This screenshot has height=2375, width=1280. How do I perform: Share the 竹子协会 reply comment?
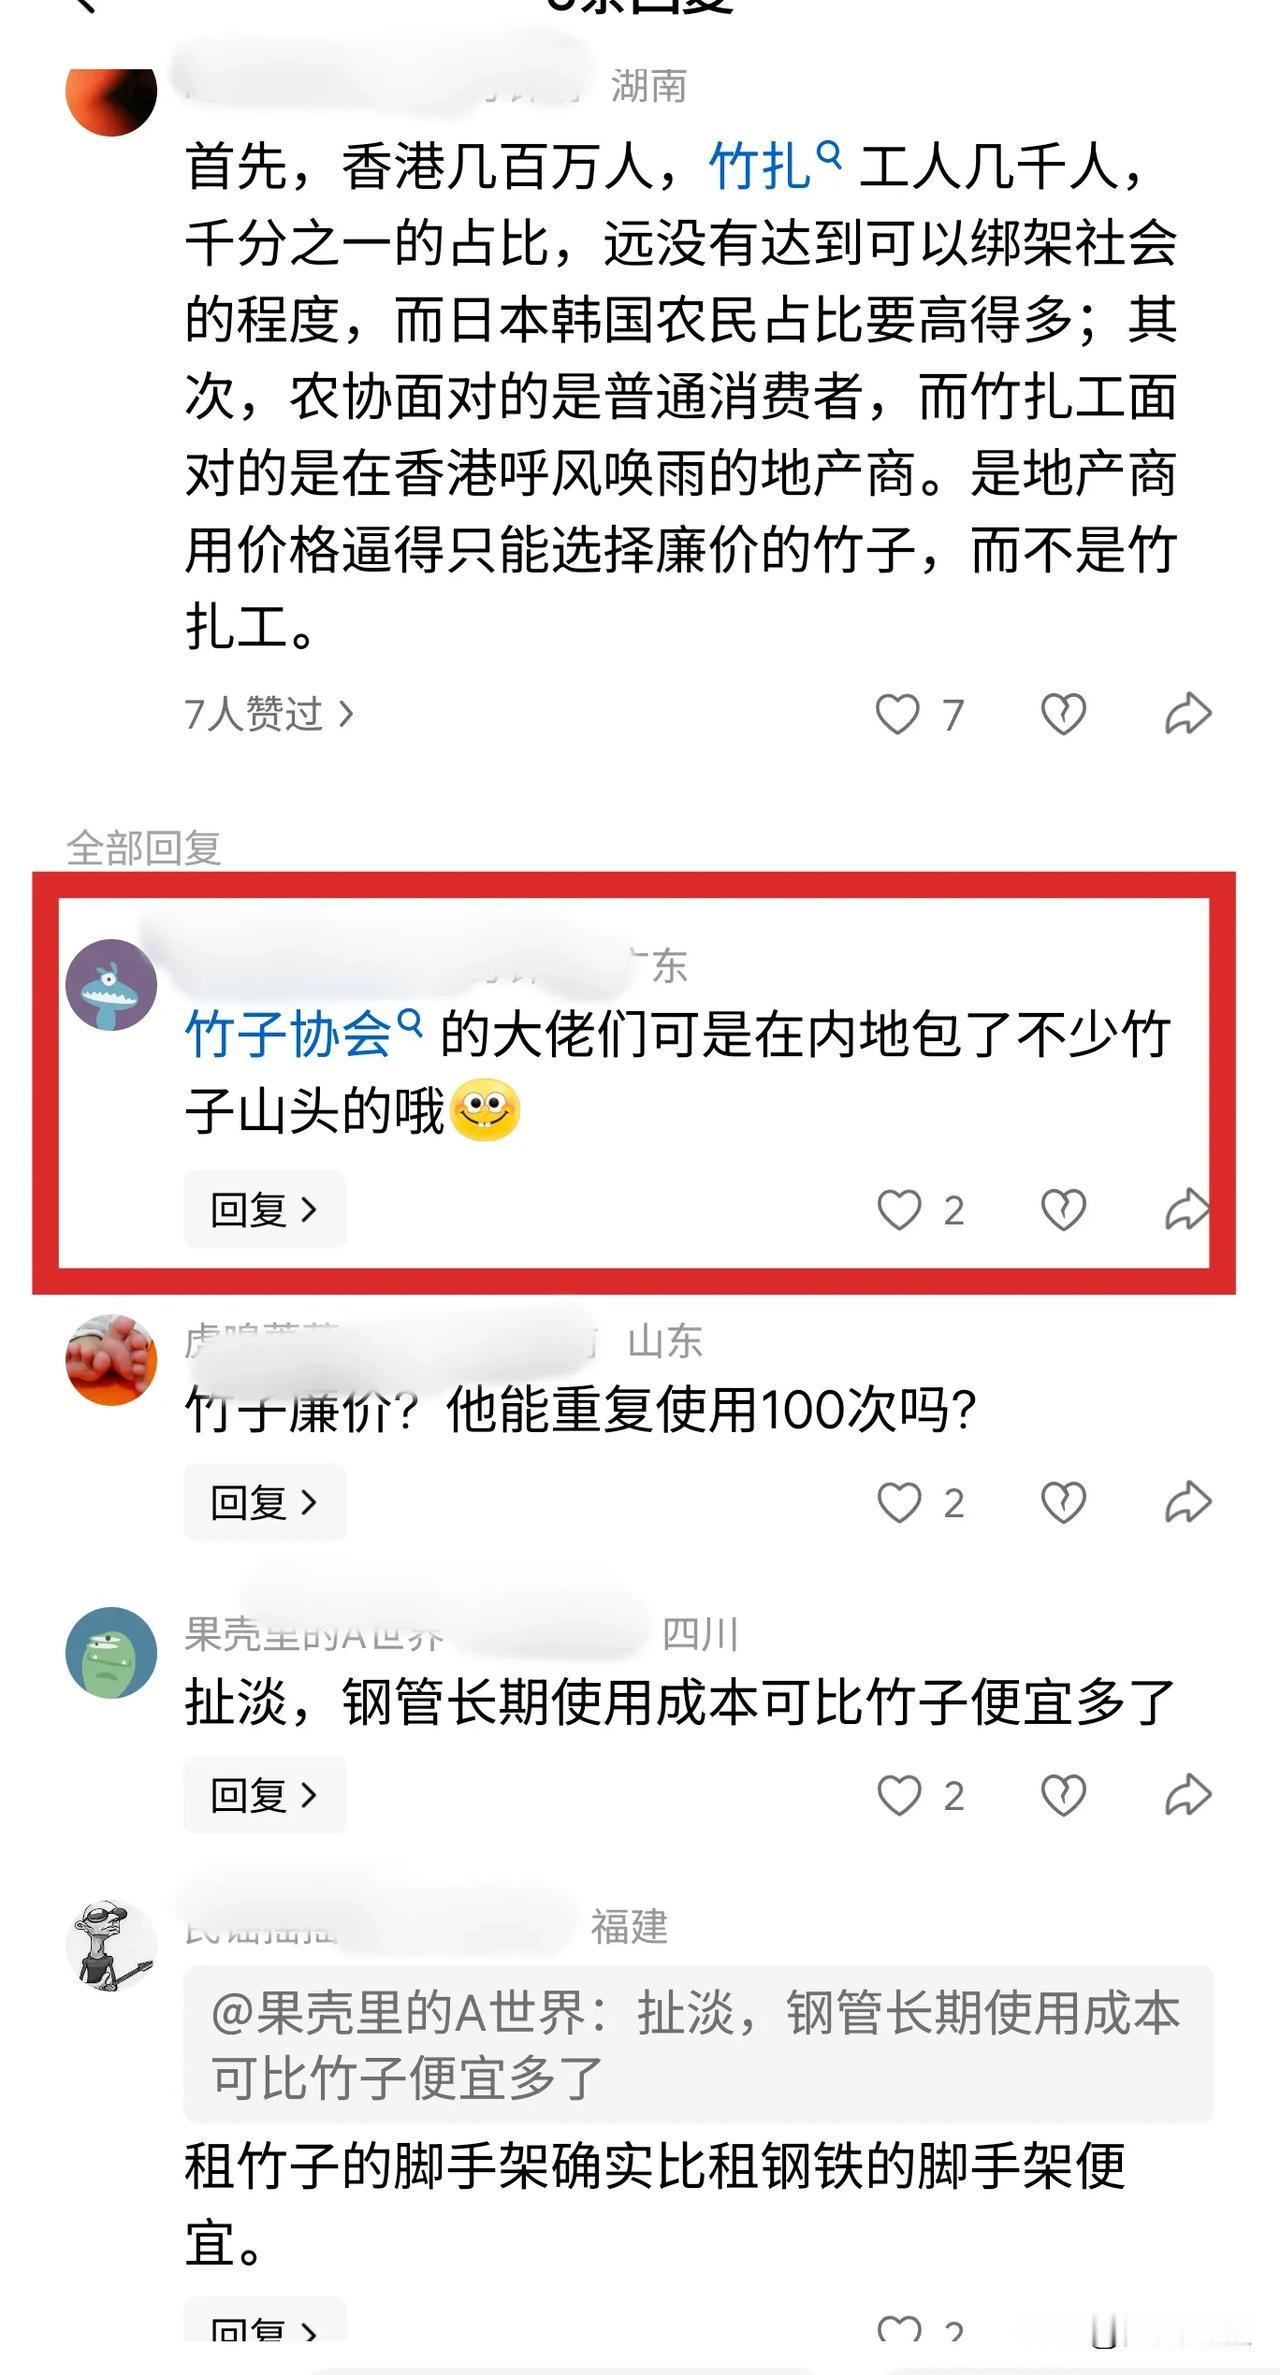[x=1188, y=1210]
